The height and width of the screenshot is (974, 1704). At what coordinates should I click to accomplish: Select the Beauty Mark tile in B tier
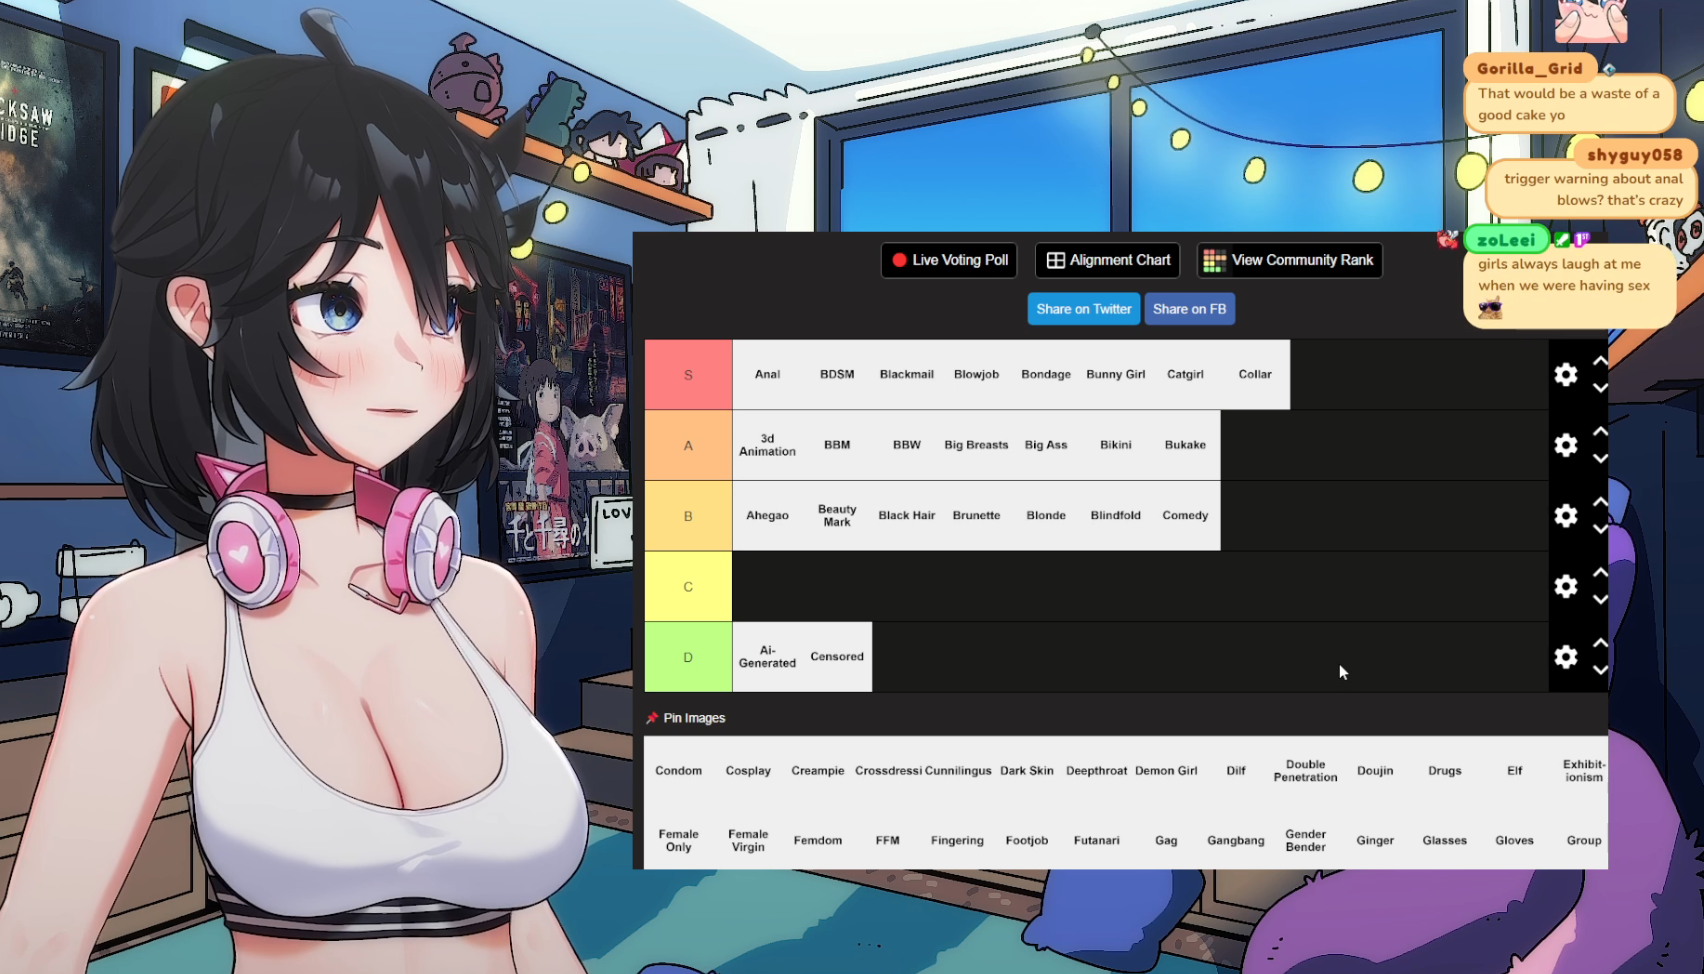[837, 515]
